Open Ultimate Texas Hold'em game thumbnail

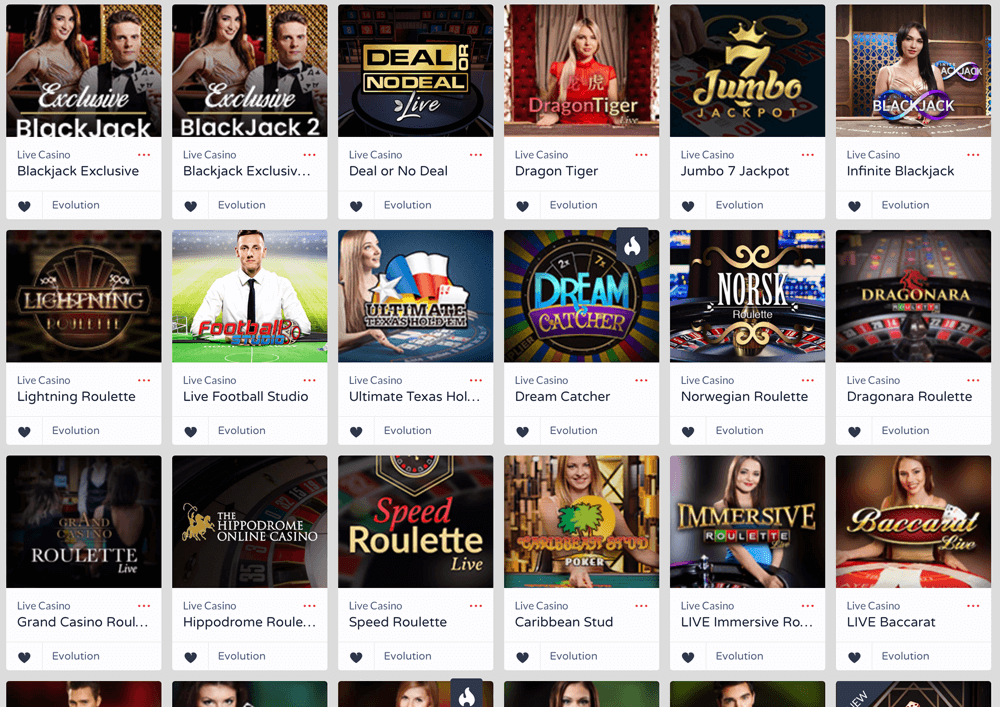(x=416, y=296)
